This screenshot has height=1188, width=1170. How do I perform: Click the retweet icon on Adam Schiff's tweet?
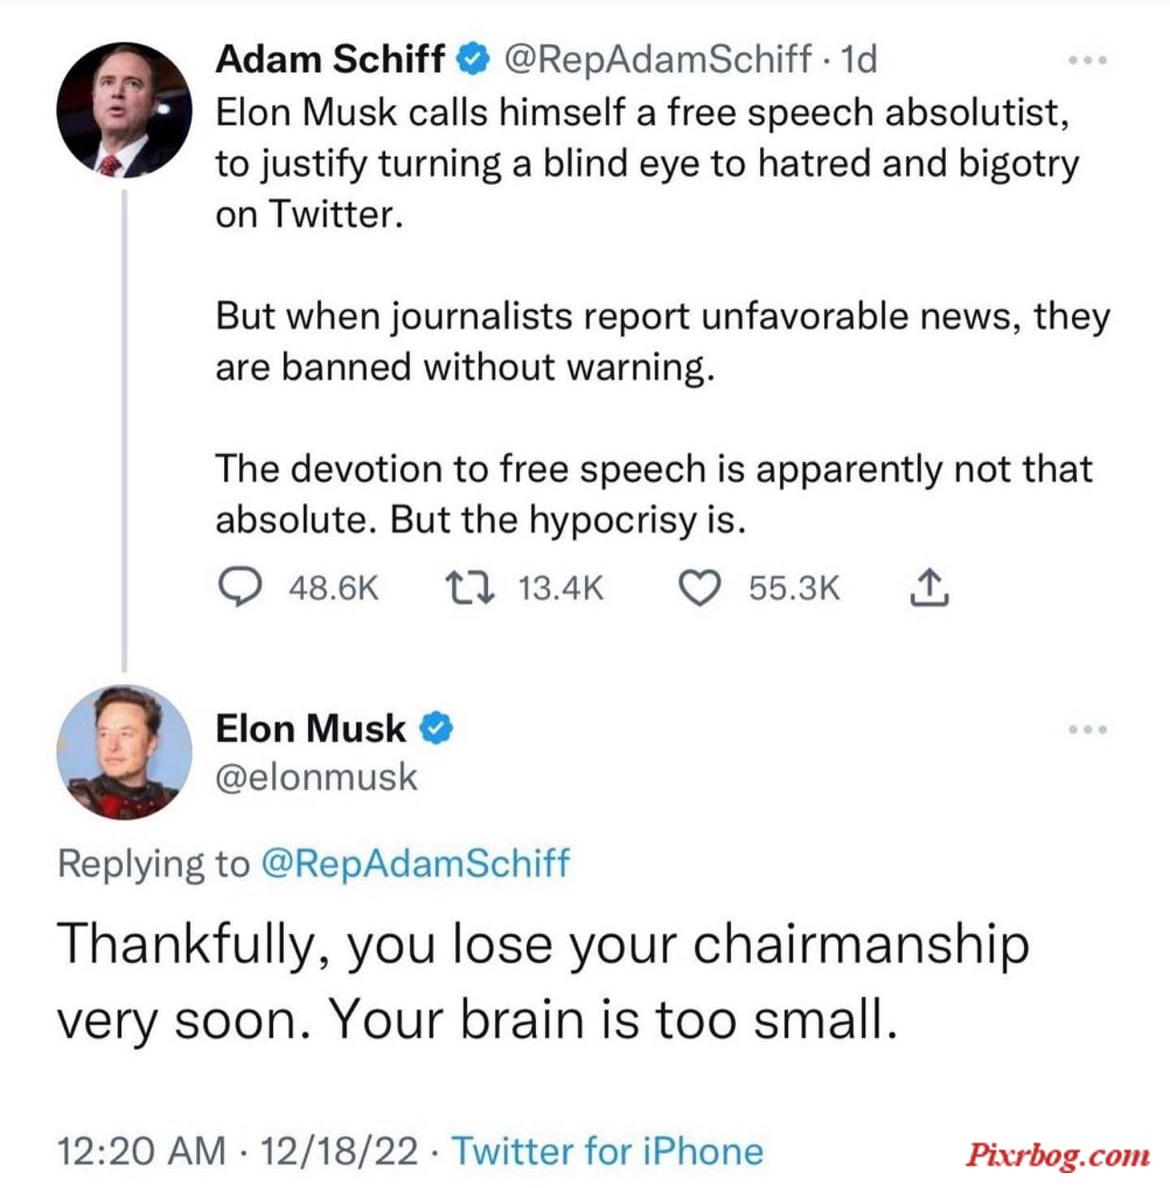(x=470, y=588)
